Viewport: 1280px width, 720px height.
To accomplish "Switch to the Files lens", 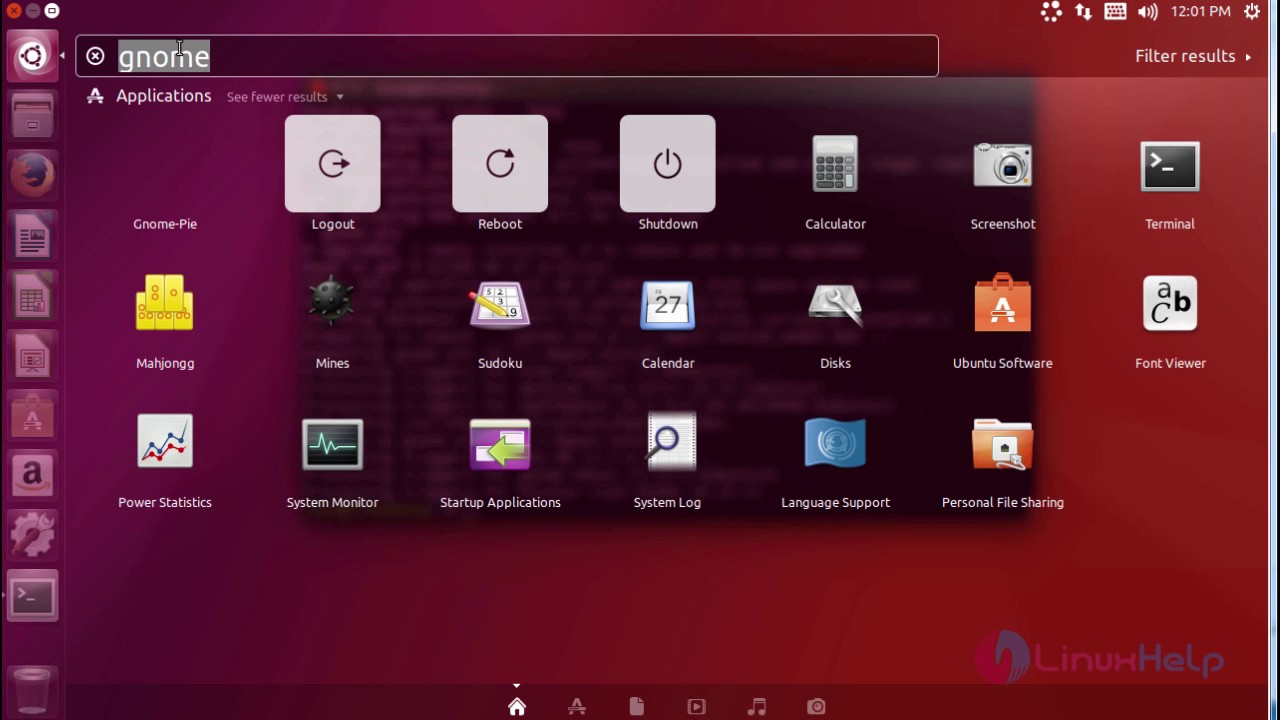I will click(x=637, y=707).
